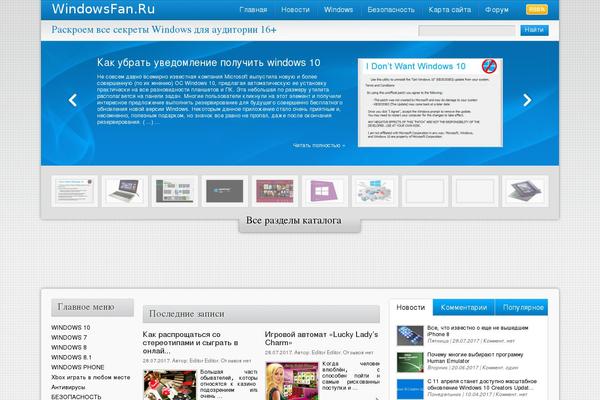The height and width of the screenshot is (400, 600).
Task: Click the casino post preview image
Action: pyautogui.click(x=170, y=385)
